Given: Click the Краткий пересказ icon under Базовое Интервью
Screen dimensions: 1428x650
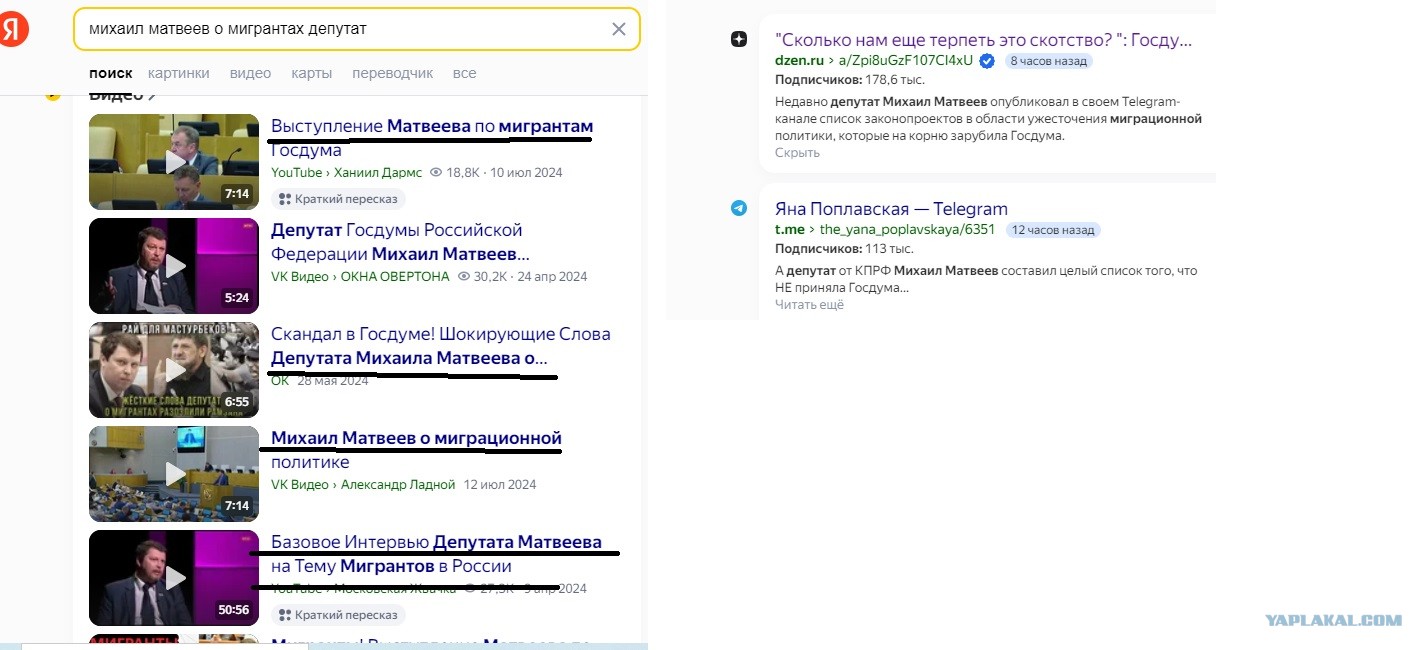Looking at the screenshot, I should 285,615.
